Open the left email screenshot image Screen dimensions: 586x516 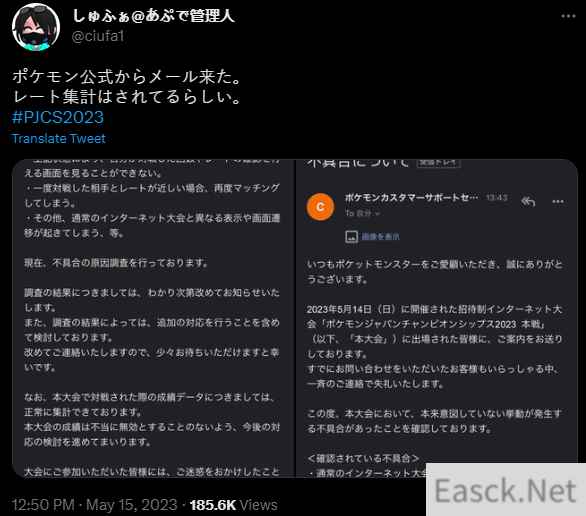[153, 318]
